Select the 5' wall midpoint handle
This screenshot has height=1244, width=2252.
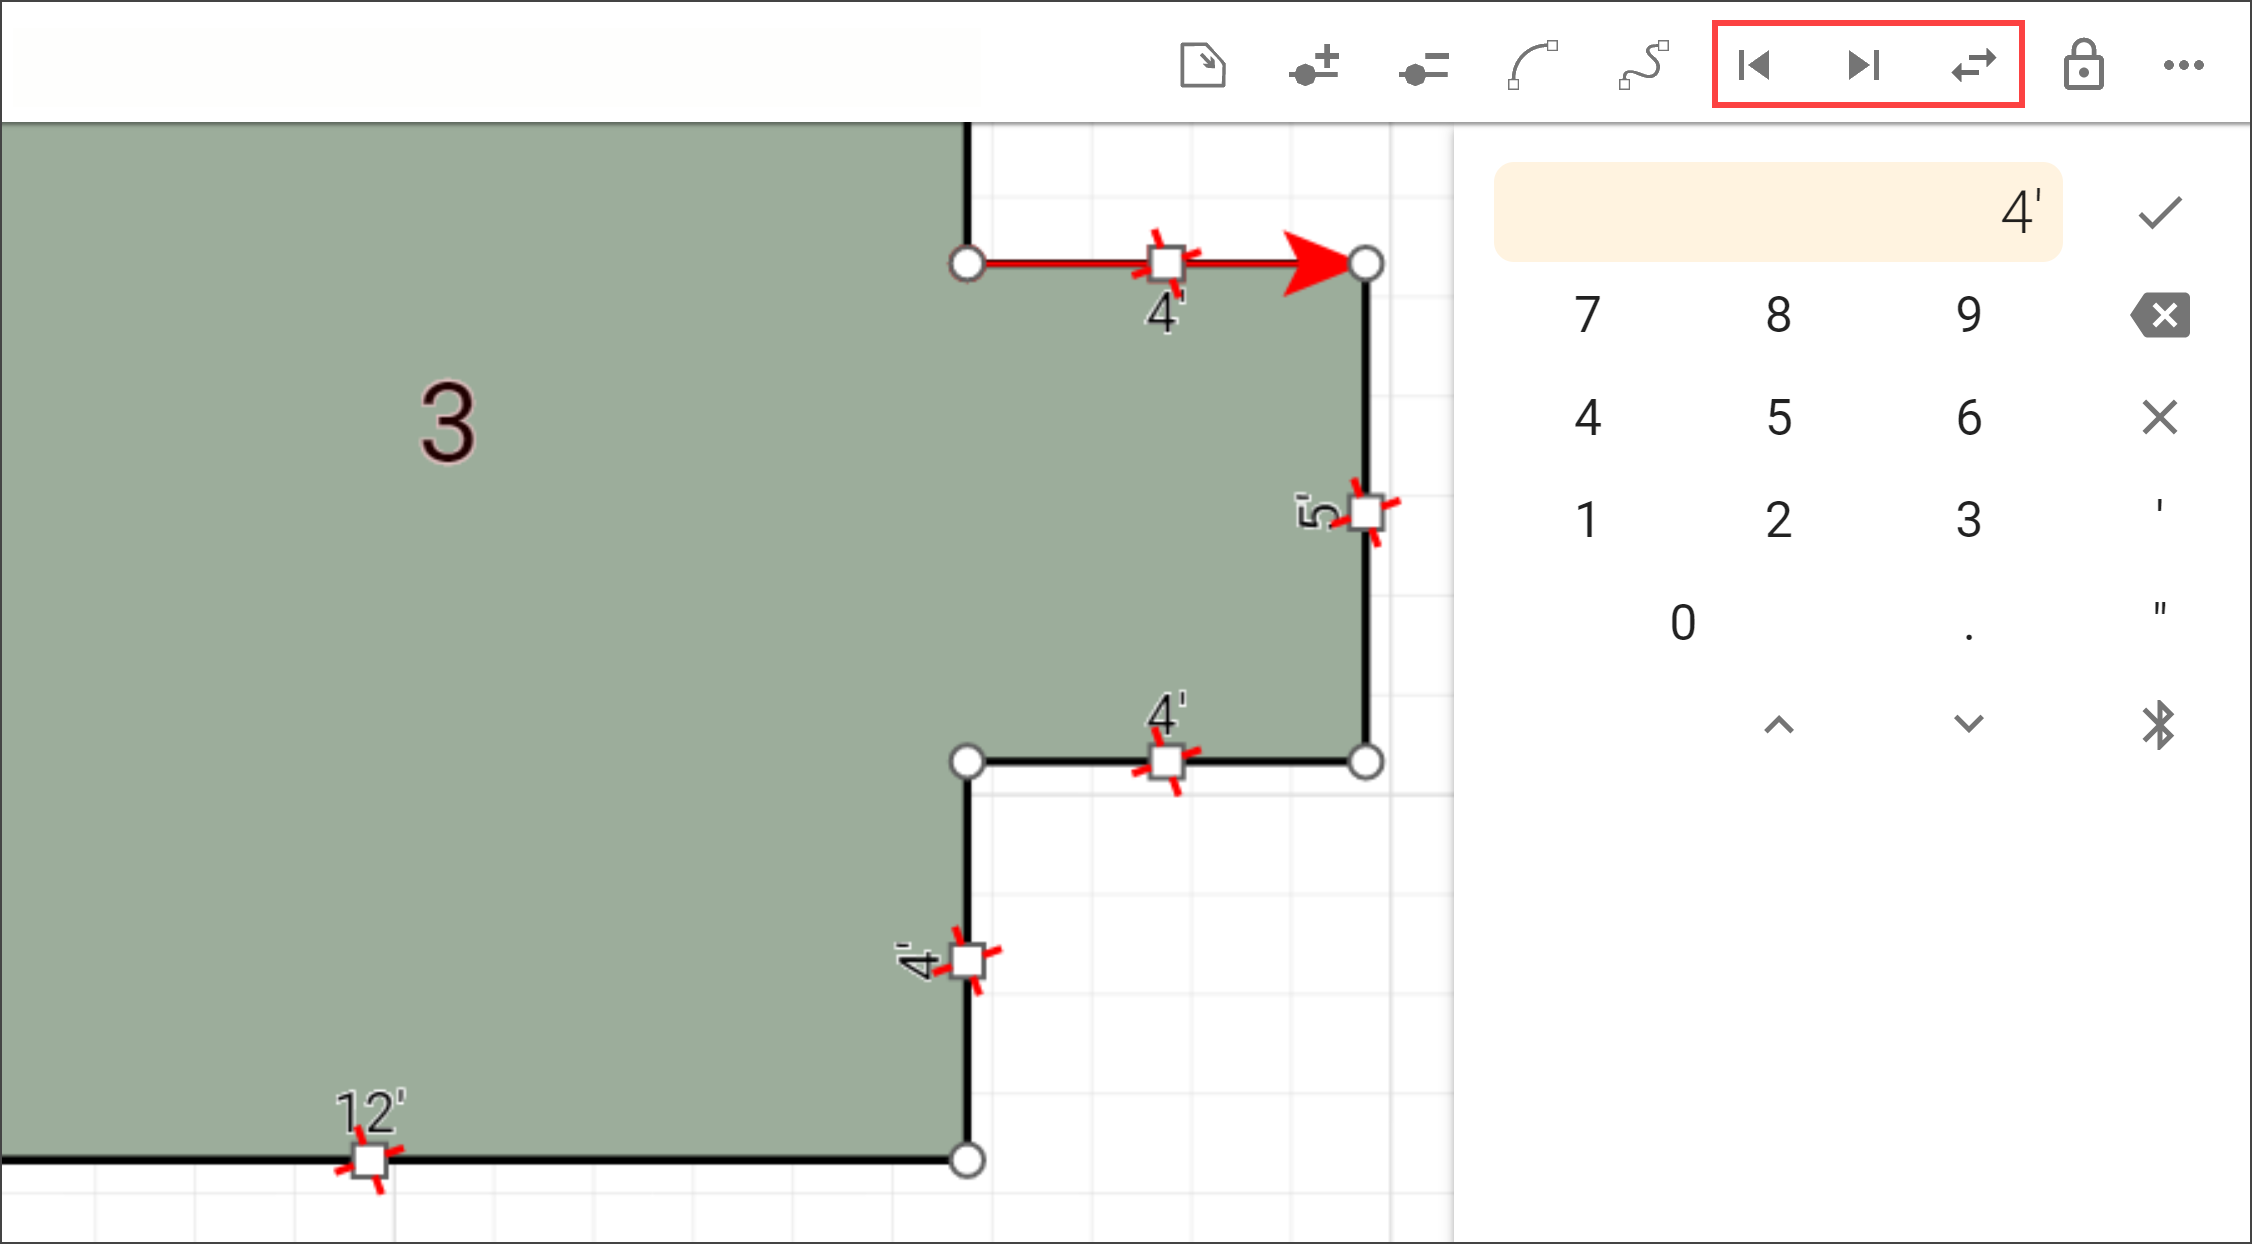tap(1365, 513)
